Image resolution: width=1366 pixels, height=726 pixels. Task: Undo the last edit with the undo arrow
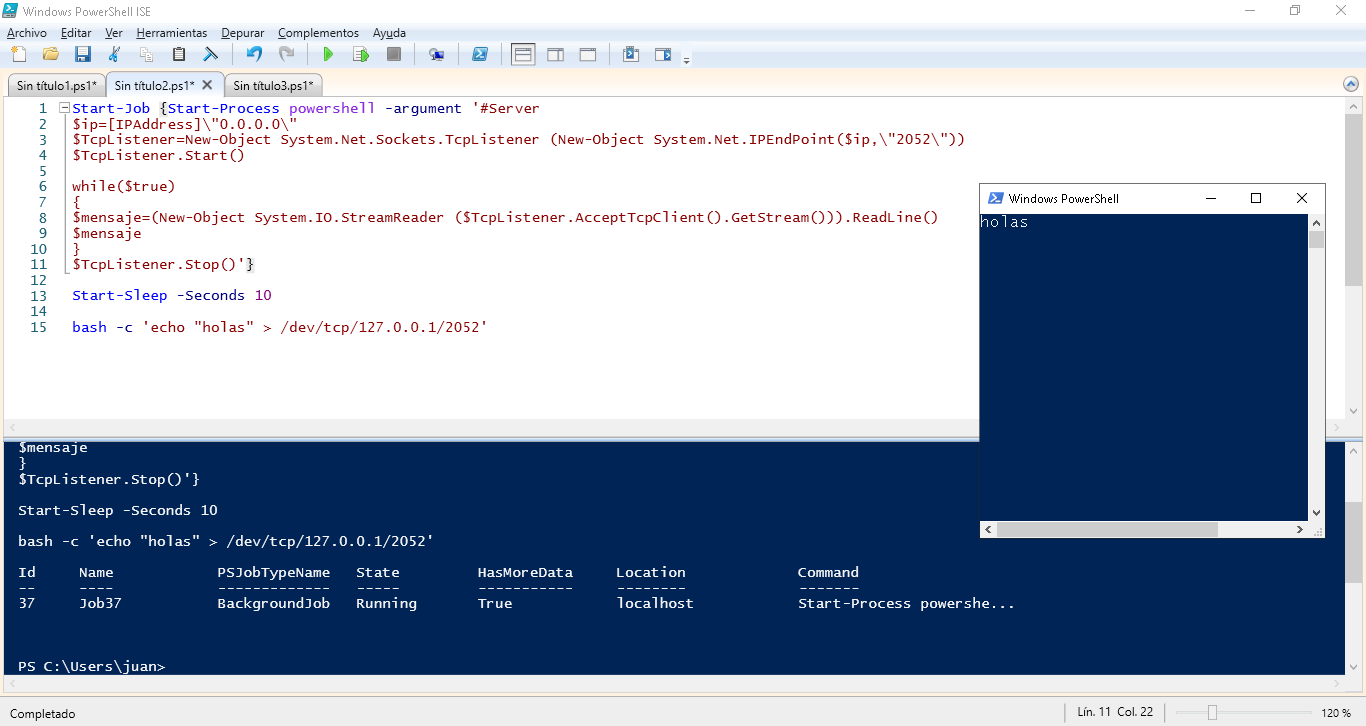pyautogui.click(x=254, y=54)
